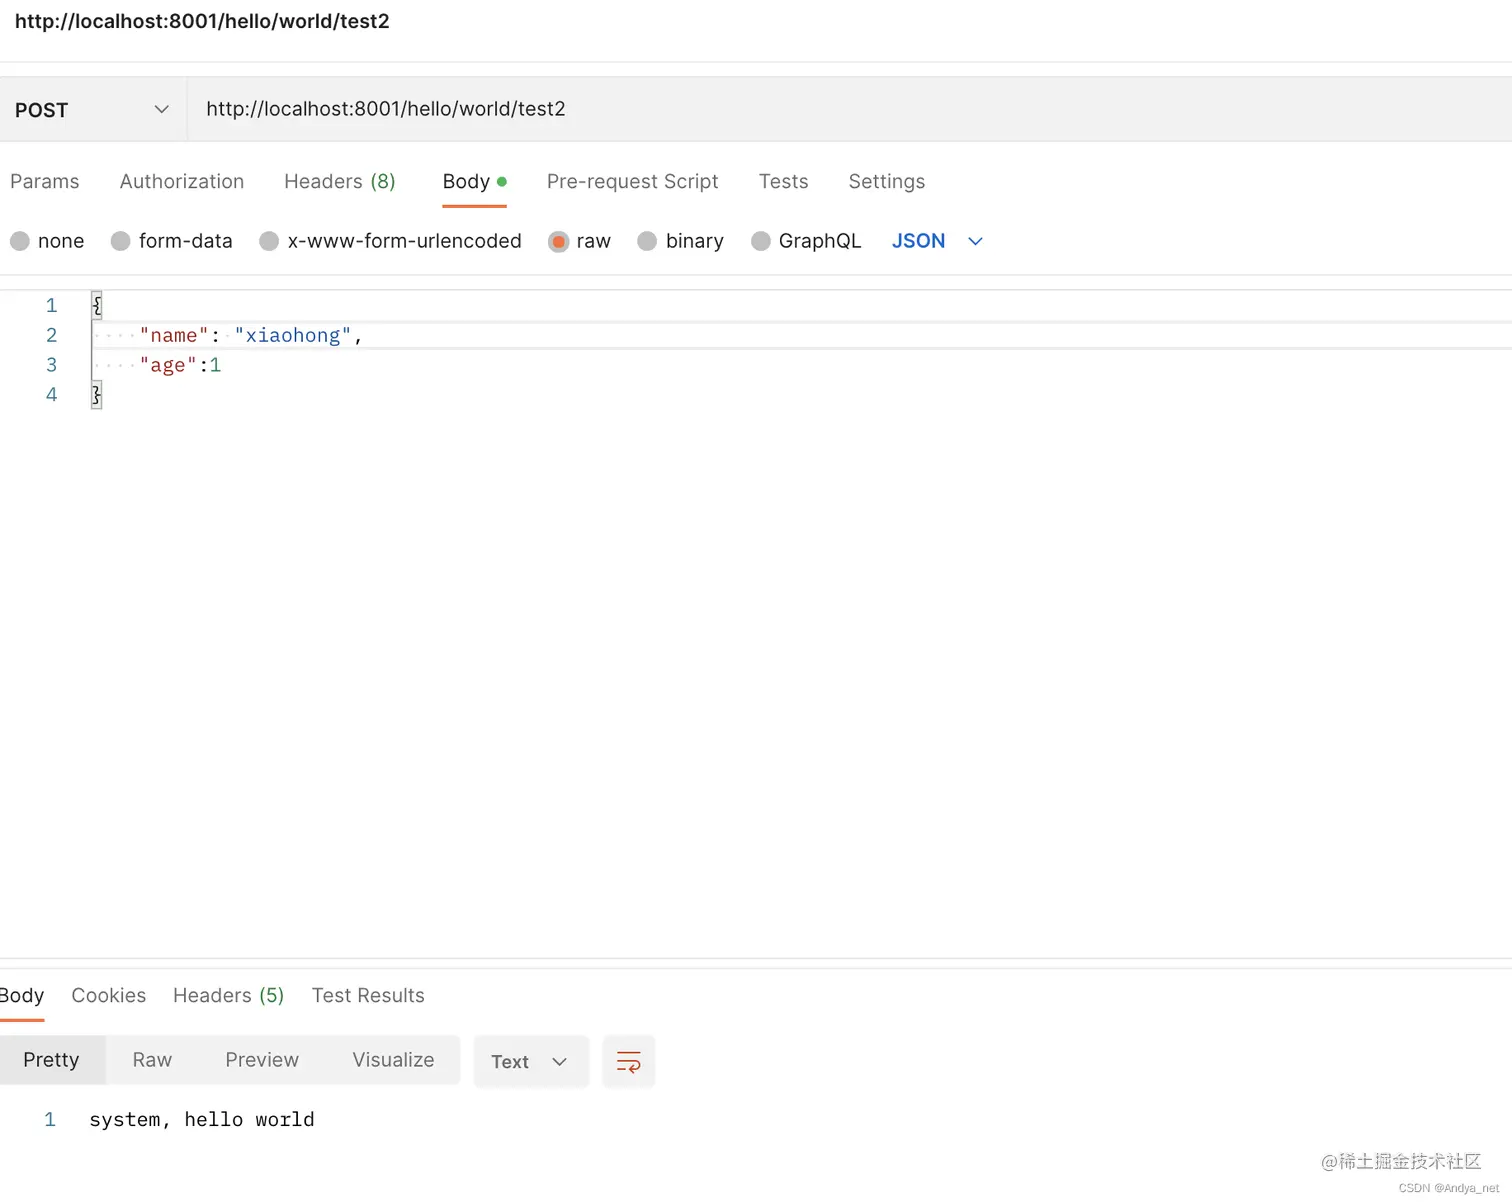The width and height of the screenshot is (1512, 1202).
Task: Switch to the Preview response view
Action: [262, 1060]
